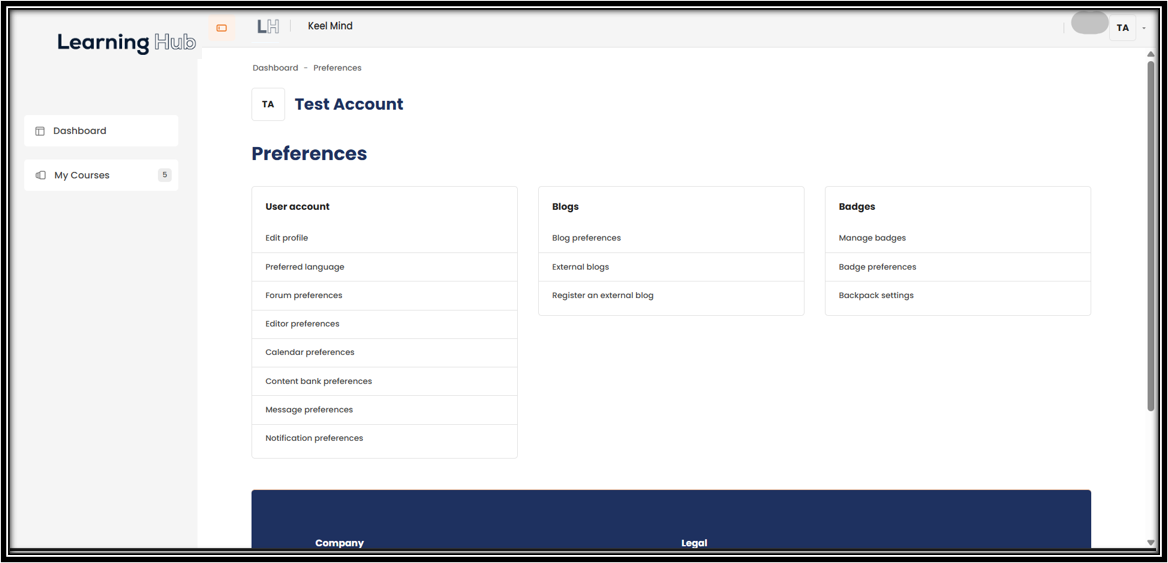1168x563 pixels.
Task: Click the Learning Hub logo
Action: (126, 42)
